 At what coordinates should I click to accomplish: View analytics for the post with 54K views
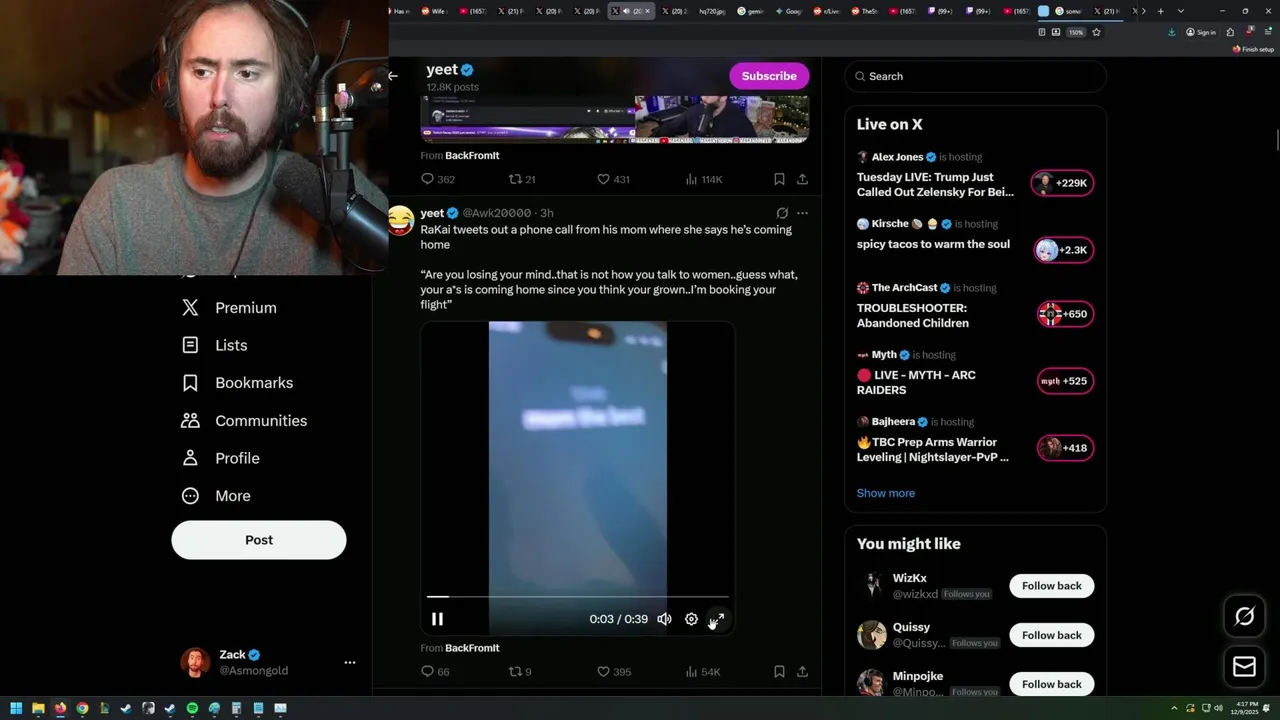(x=703, y=671)
